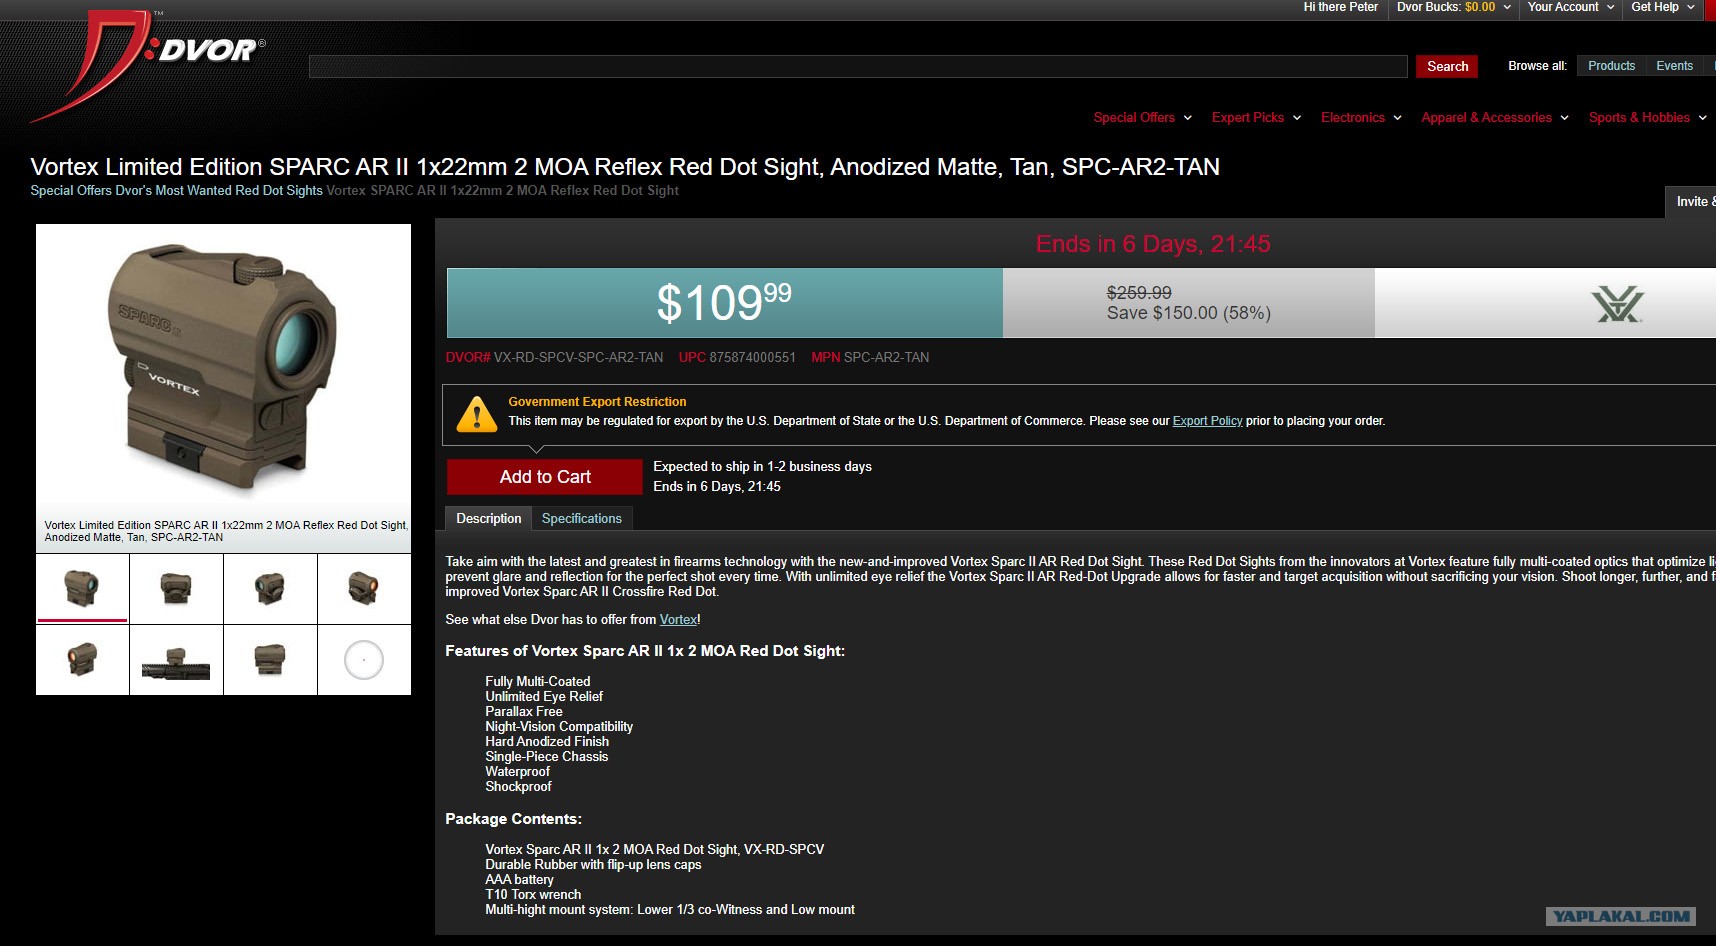1716x946 pixels.
Task: Click the AAA battery package item
Action: click(519, 880)
